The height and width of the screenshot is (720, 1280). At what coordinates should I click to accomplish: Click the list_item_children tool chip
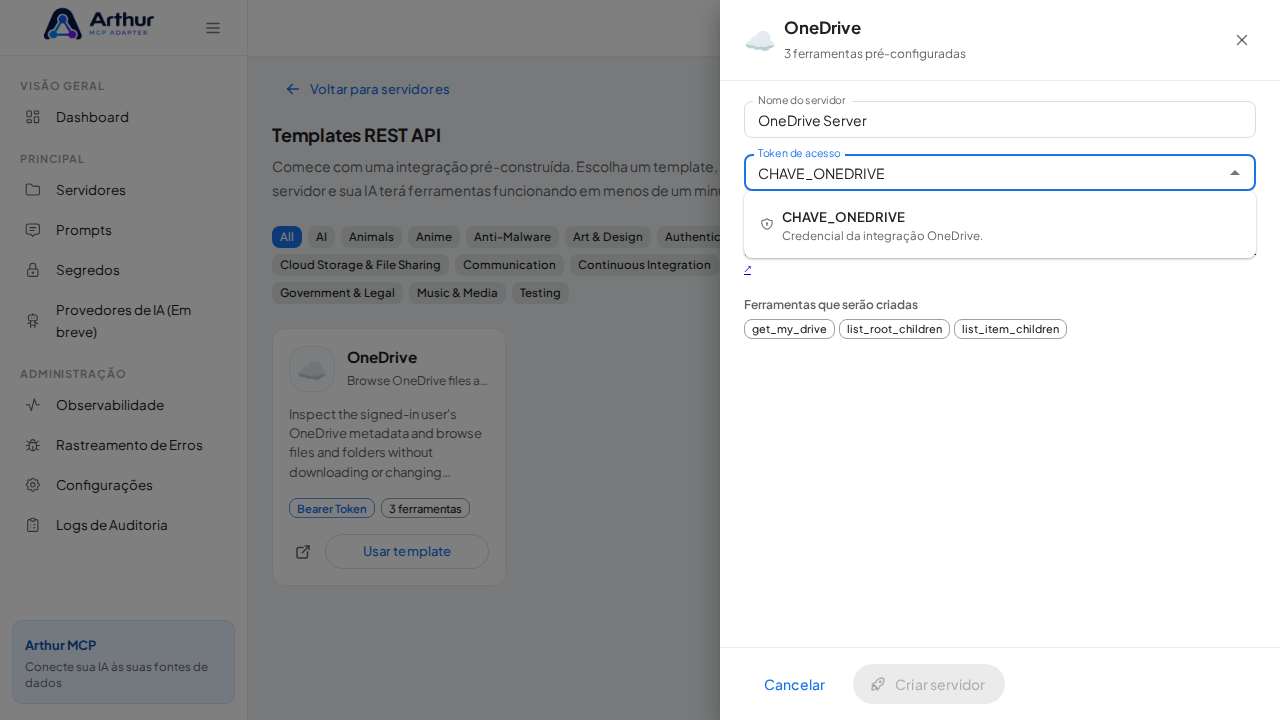pyautogui.click(x=1010, y=329)
